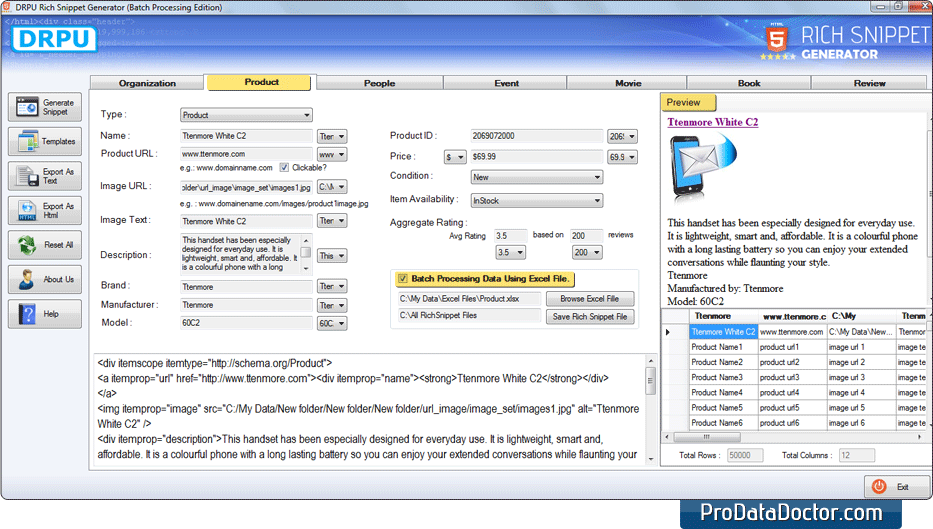Screen dimensions: 933x529
Task: Open the Avg Rating 3.5 mapping dropdown
Action: pos(511,253)
